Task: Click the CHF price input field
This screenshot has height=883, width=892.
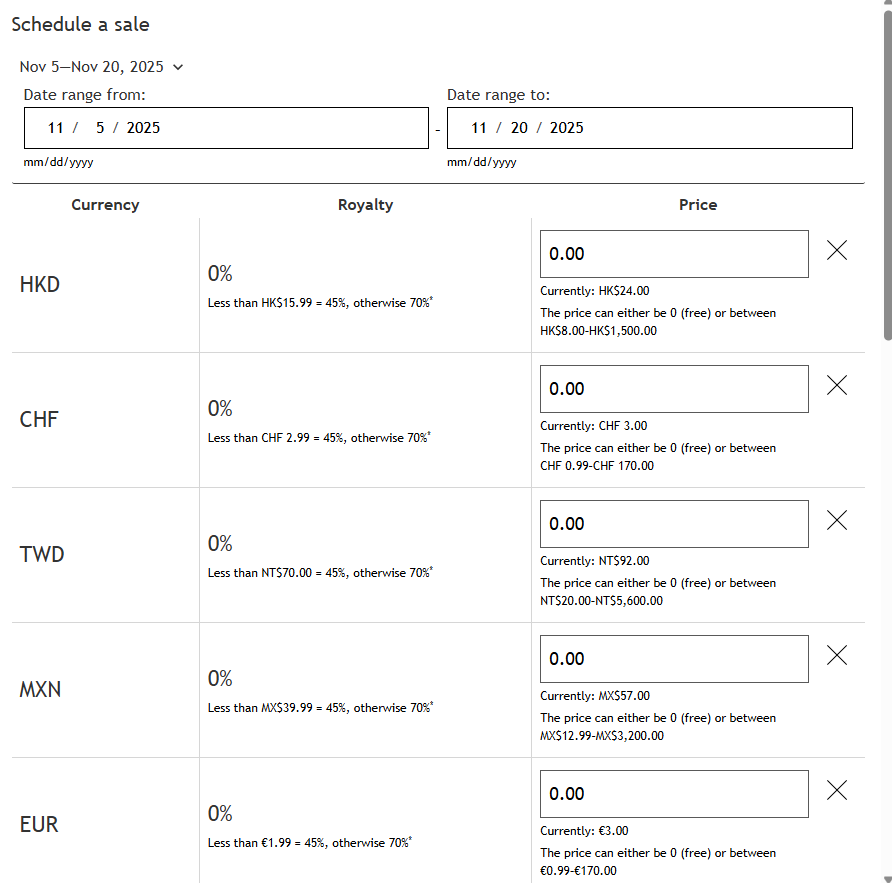Action: pyautogui.click(x=674, y=389)
